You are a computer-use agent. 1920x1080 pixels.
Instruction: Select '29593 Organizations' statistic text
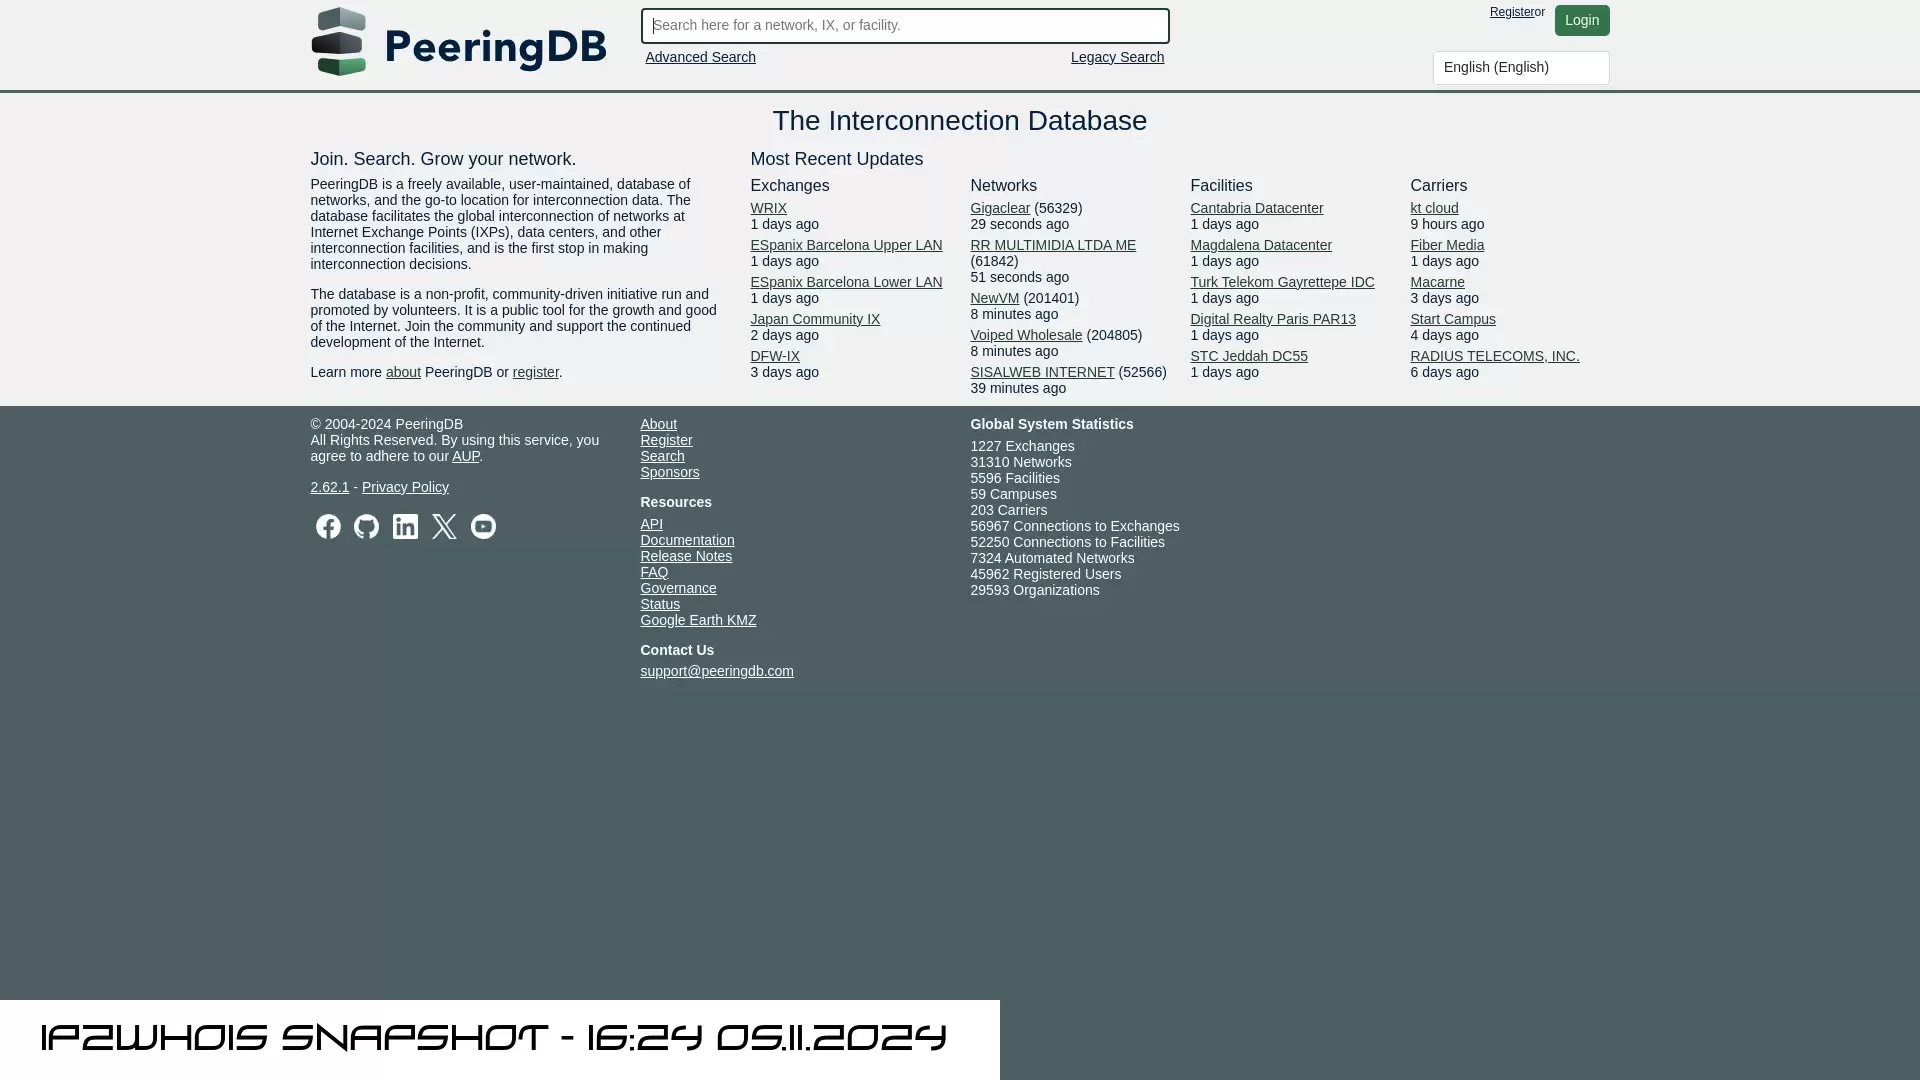(x=1035, y=590)
